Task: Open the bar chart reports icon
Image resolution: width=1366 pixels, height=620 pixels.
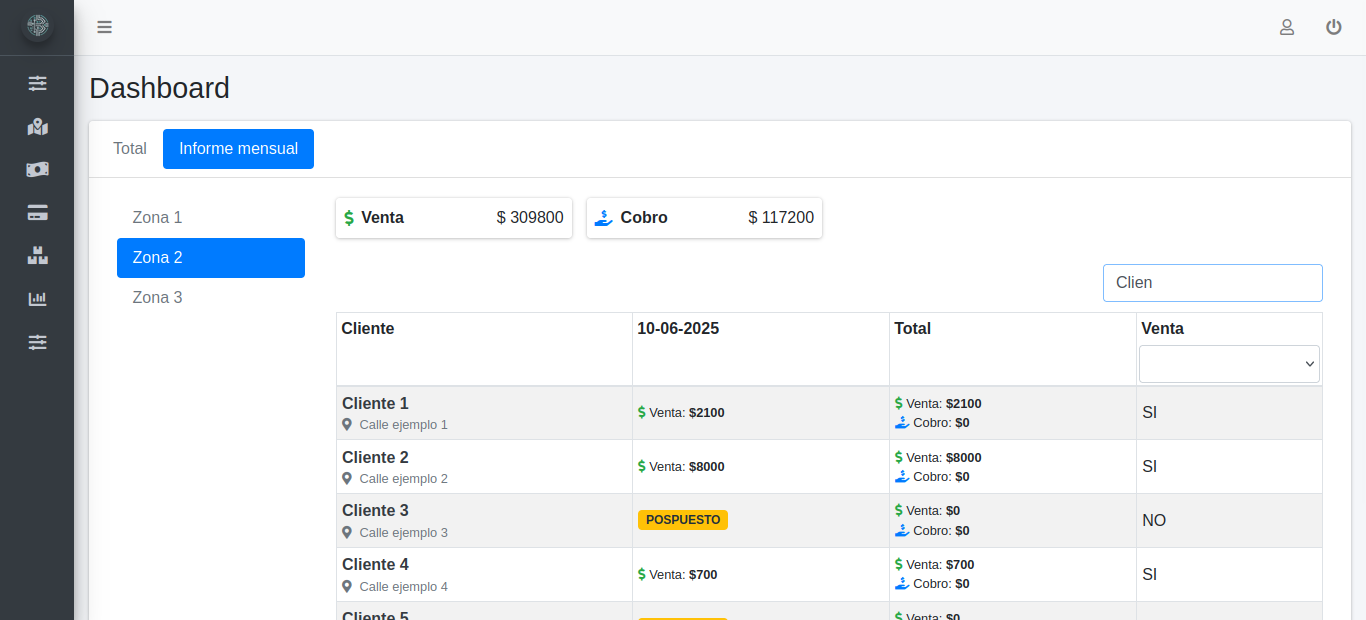Action: [37, 299]
